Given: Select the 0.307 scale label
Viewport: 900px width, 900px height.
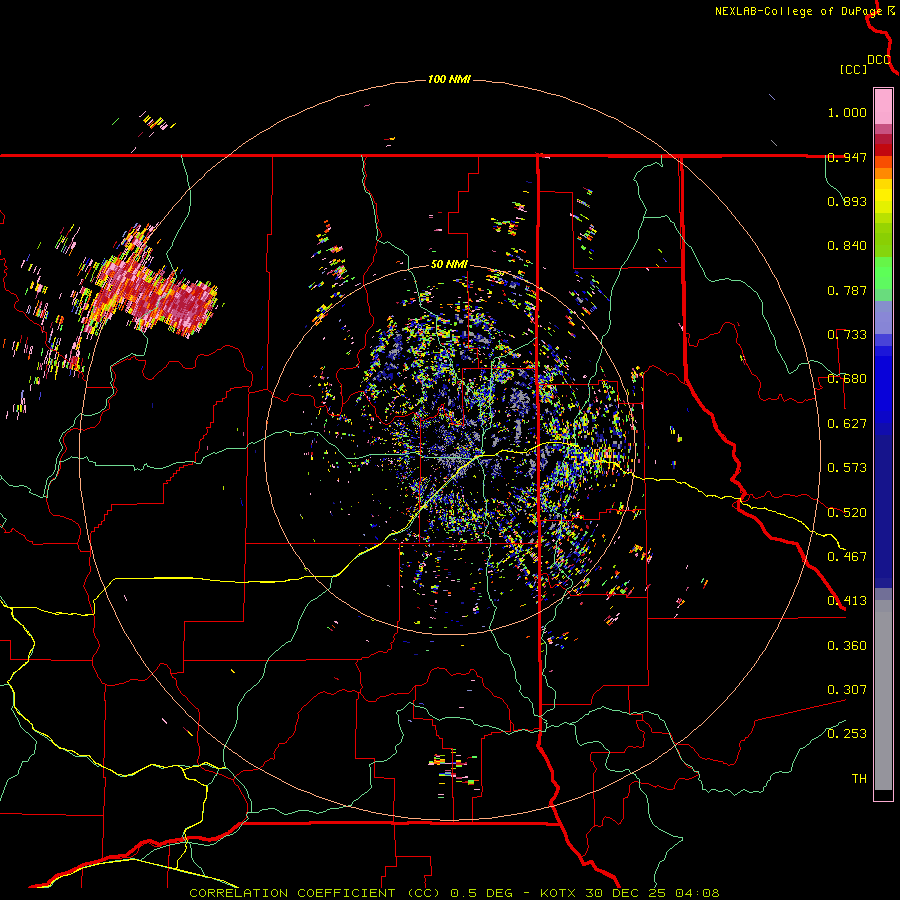Looking at the screenshot, I should click(x=847, y=690).
